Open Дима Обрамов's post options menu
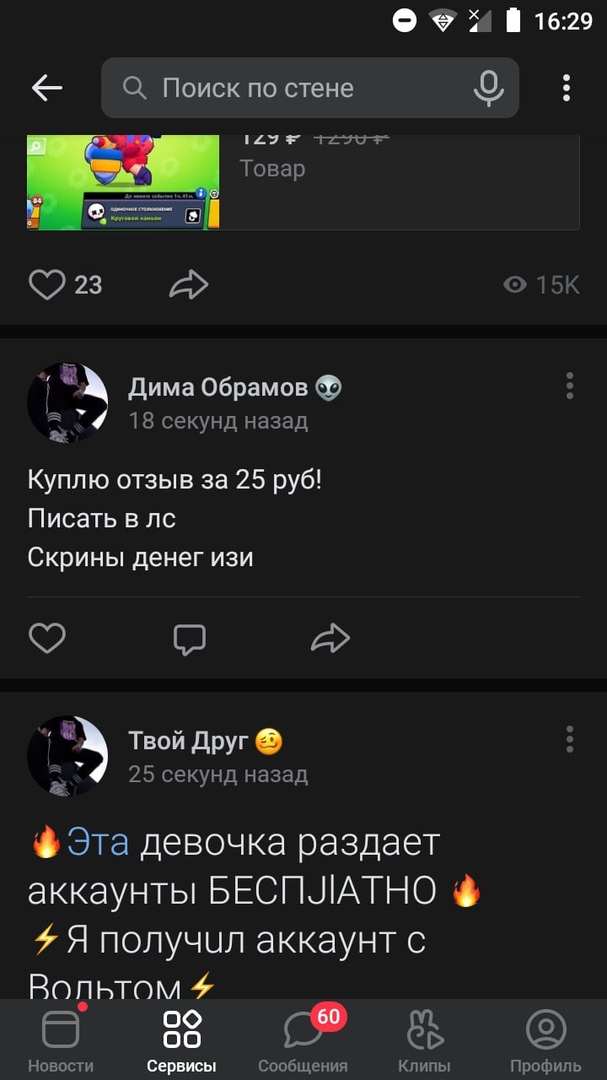Image resolution: width=607 pixels, height=1080 pixels. tap(569, 386)
